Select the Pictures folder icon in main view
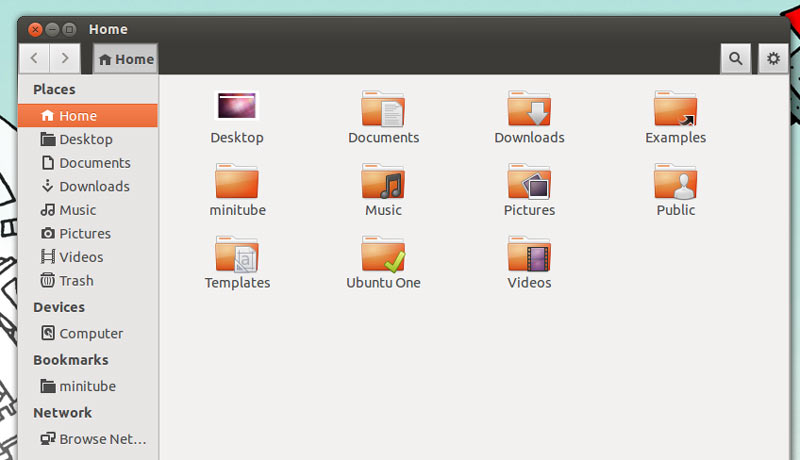 coord(529,183)
